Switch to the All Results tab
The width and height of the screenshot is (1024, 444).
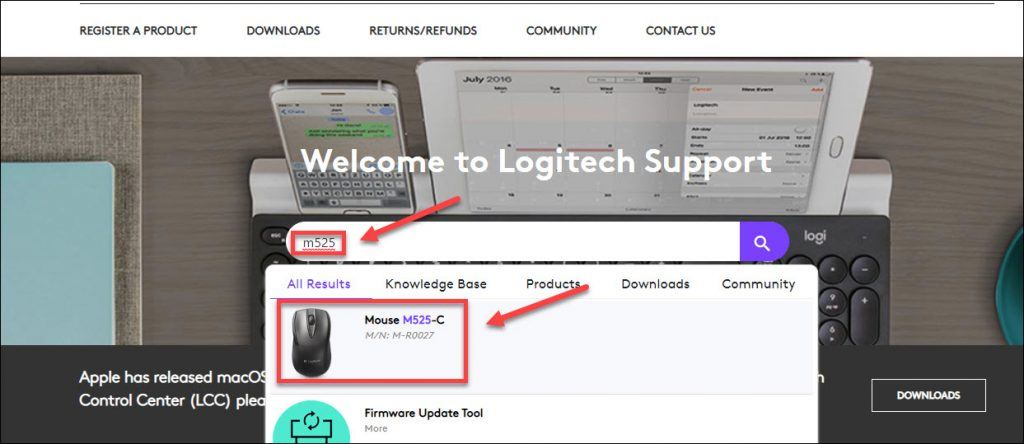319,284
